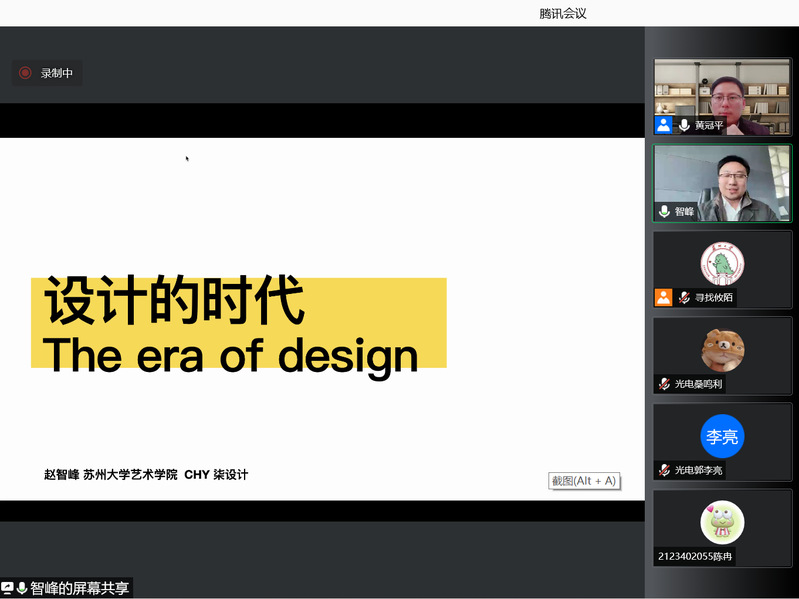Click the 录制中 recording status label

click(57, 73)
